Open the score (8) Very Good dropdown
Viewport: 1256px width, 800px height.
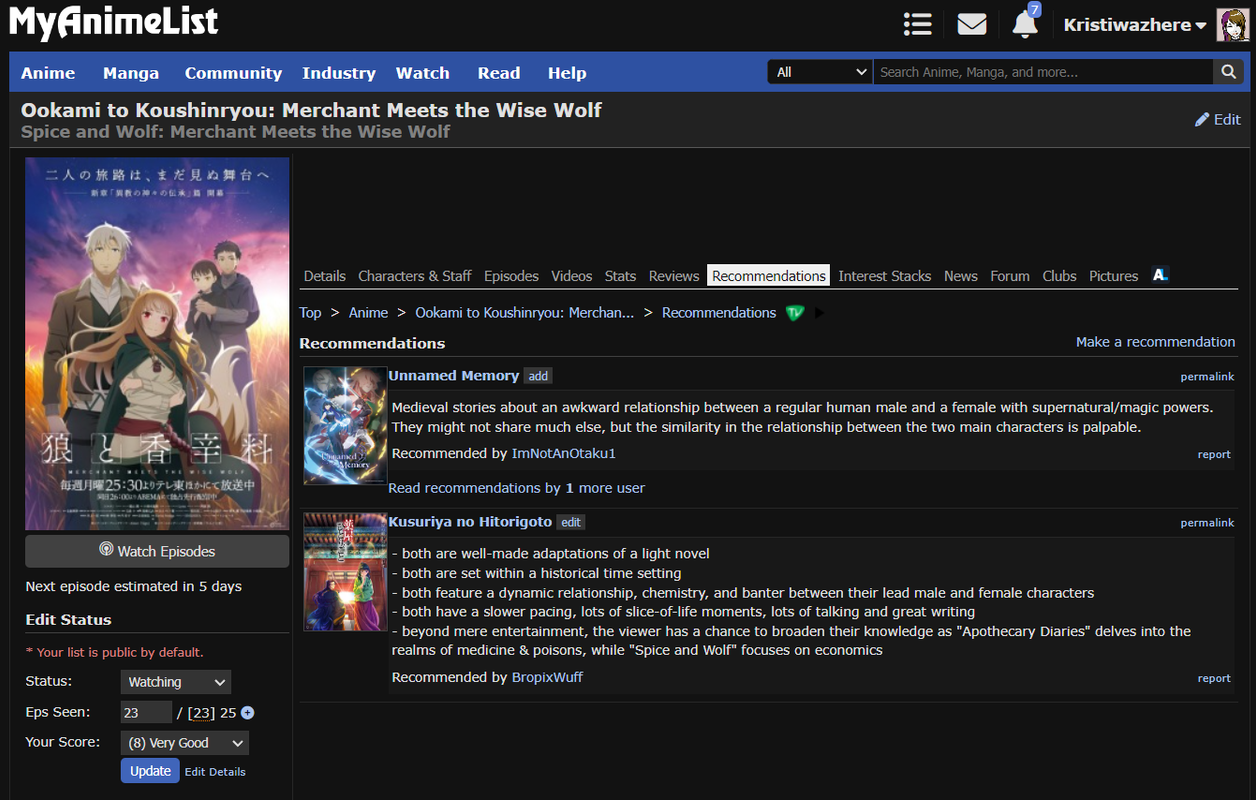[185, 743]
